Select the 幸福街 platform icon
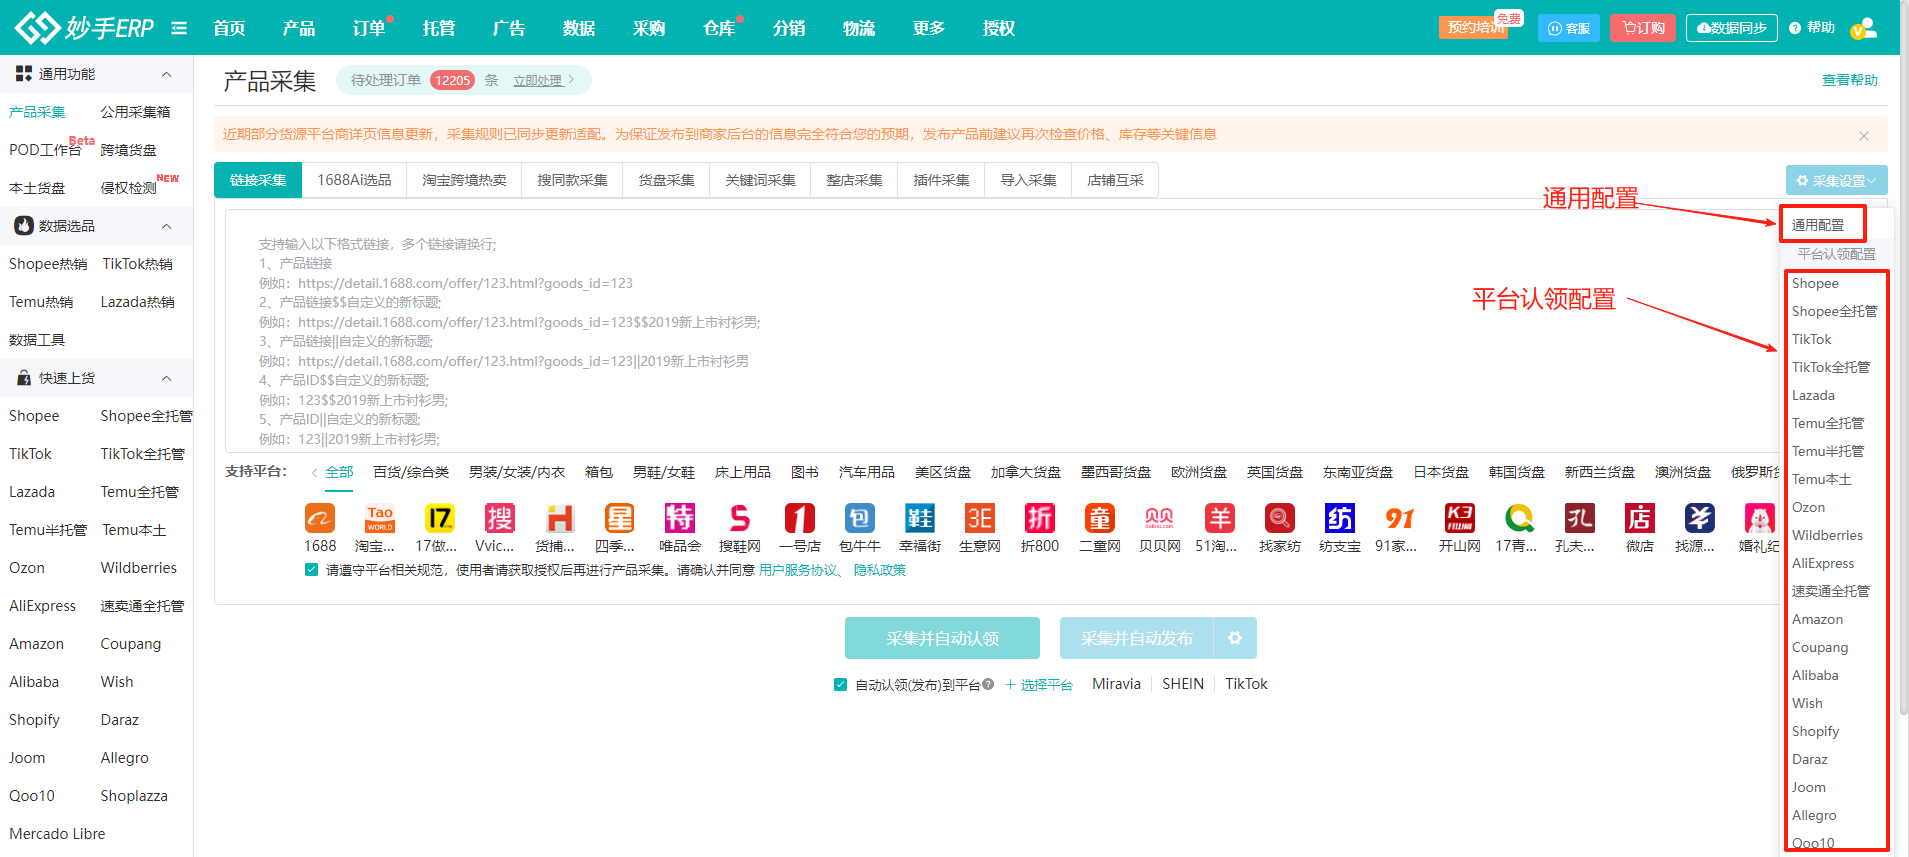Viewport: 1909px width, 857px height. [920, 518]
